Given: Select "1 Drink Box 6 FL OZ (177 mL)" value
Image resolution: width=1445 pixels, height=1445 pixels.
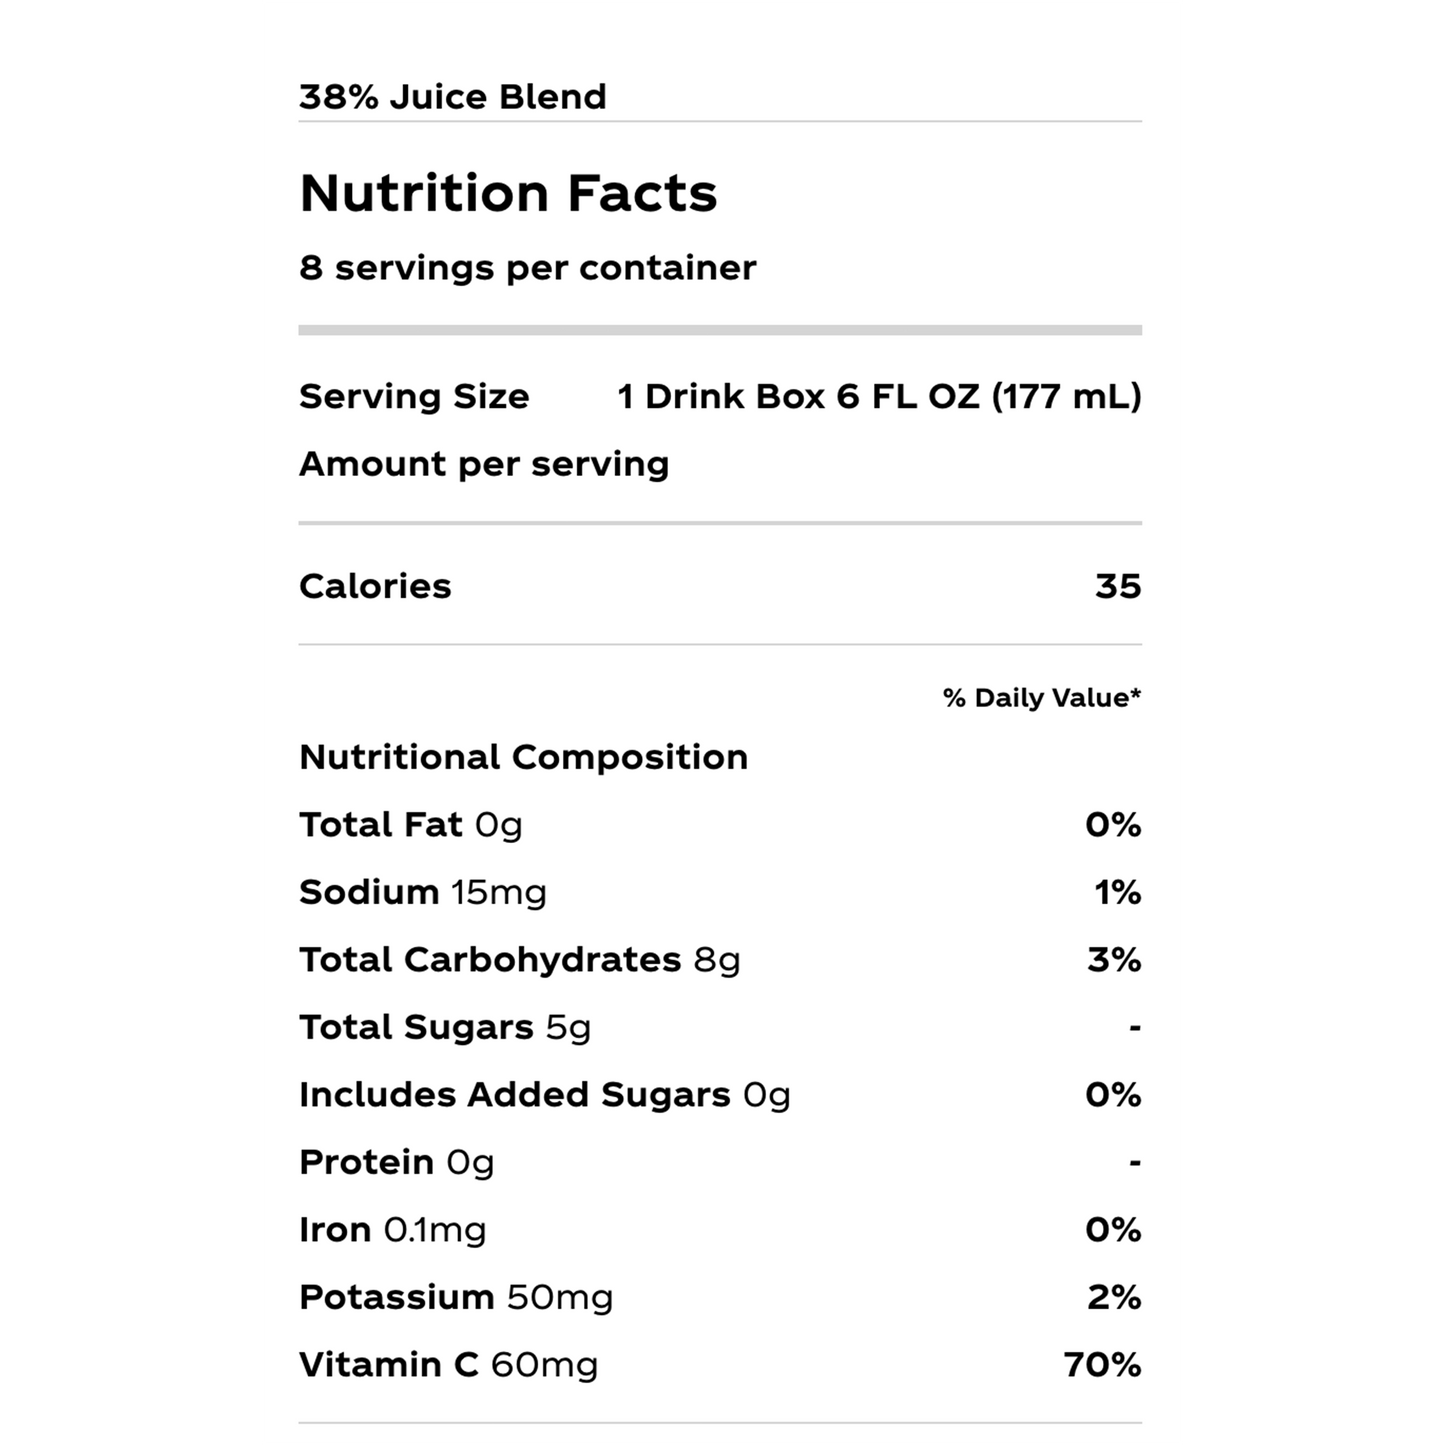Looking at the screenshot, I should point(879,397).
